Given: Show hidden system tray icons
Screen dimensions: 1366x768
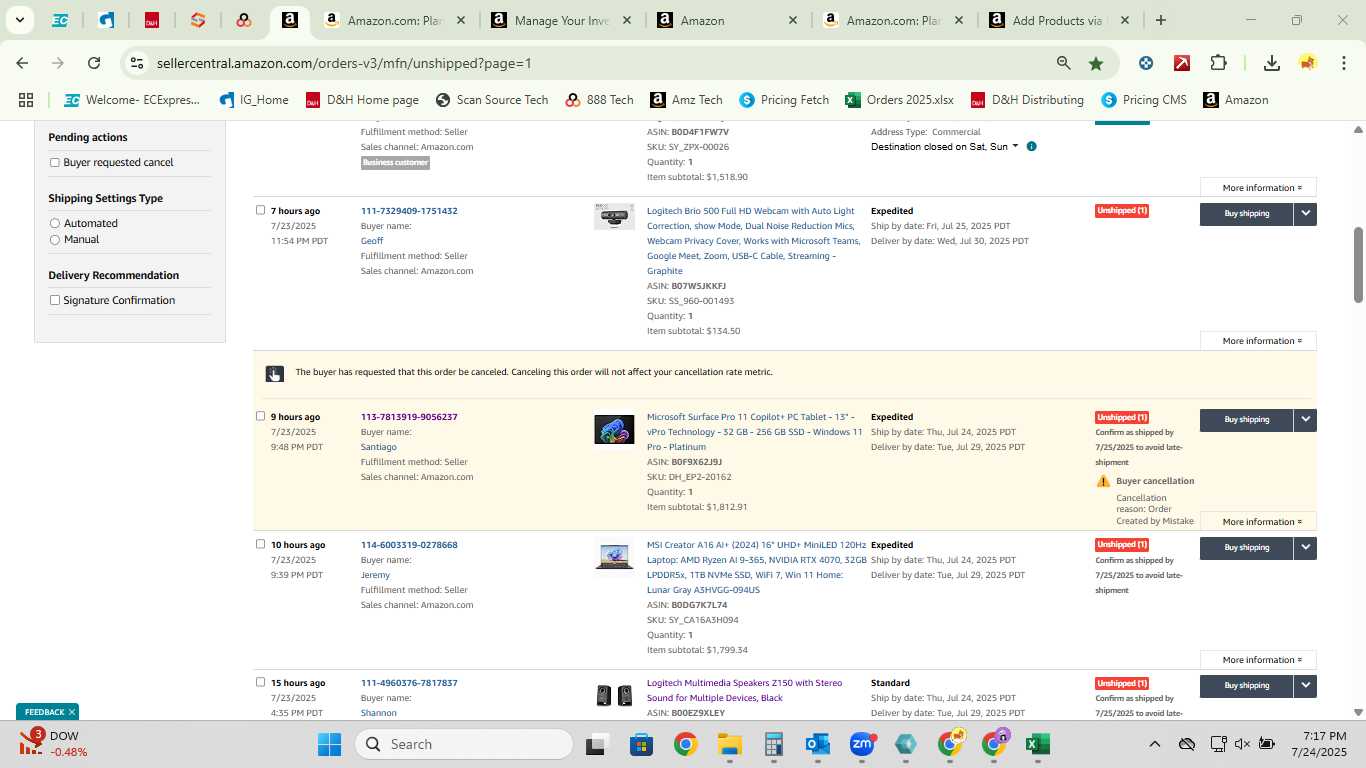Looking at the screenshot, I should tap(1154, 744).
